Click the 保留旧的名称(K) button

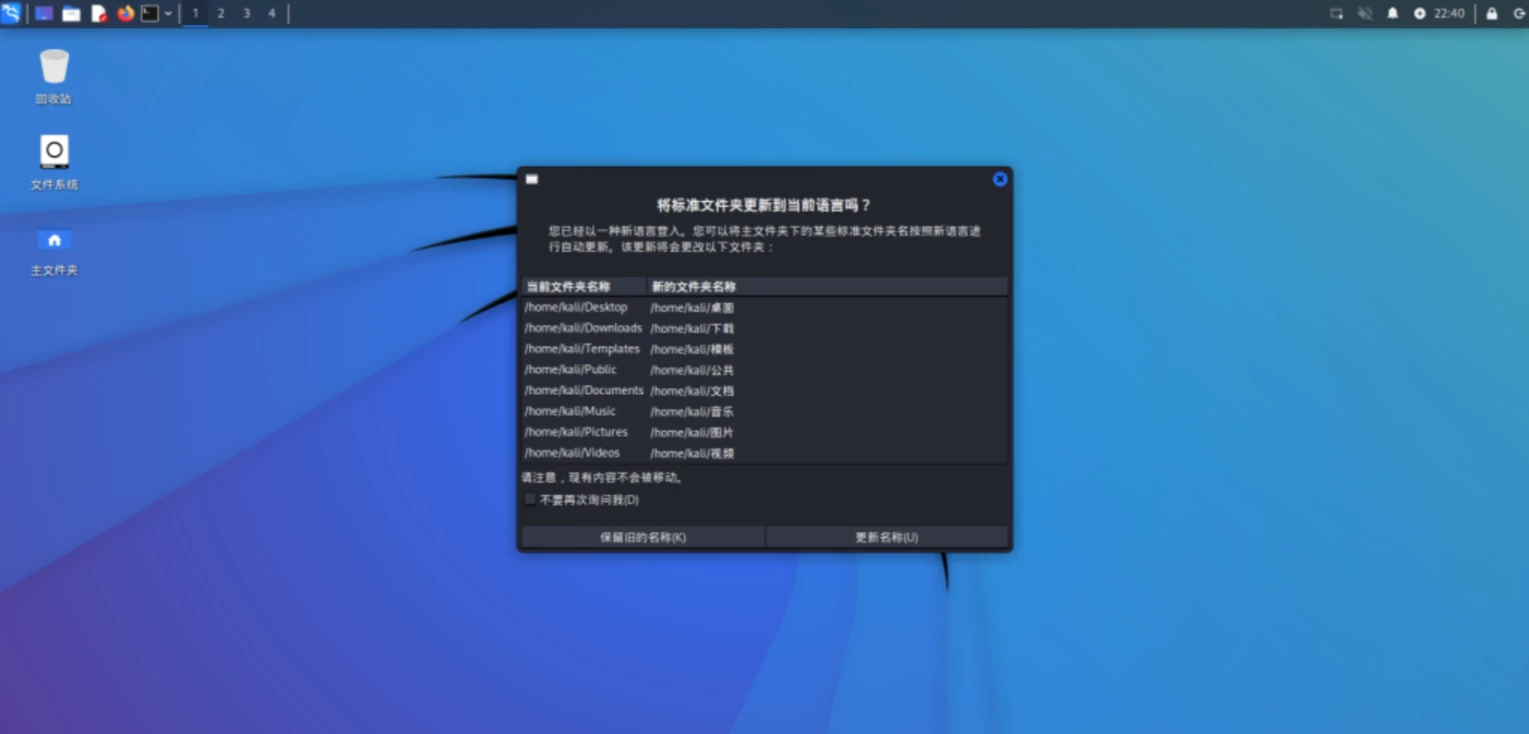[x=643, y=537]
